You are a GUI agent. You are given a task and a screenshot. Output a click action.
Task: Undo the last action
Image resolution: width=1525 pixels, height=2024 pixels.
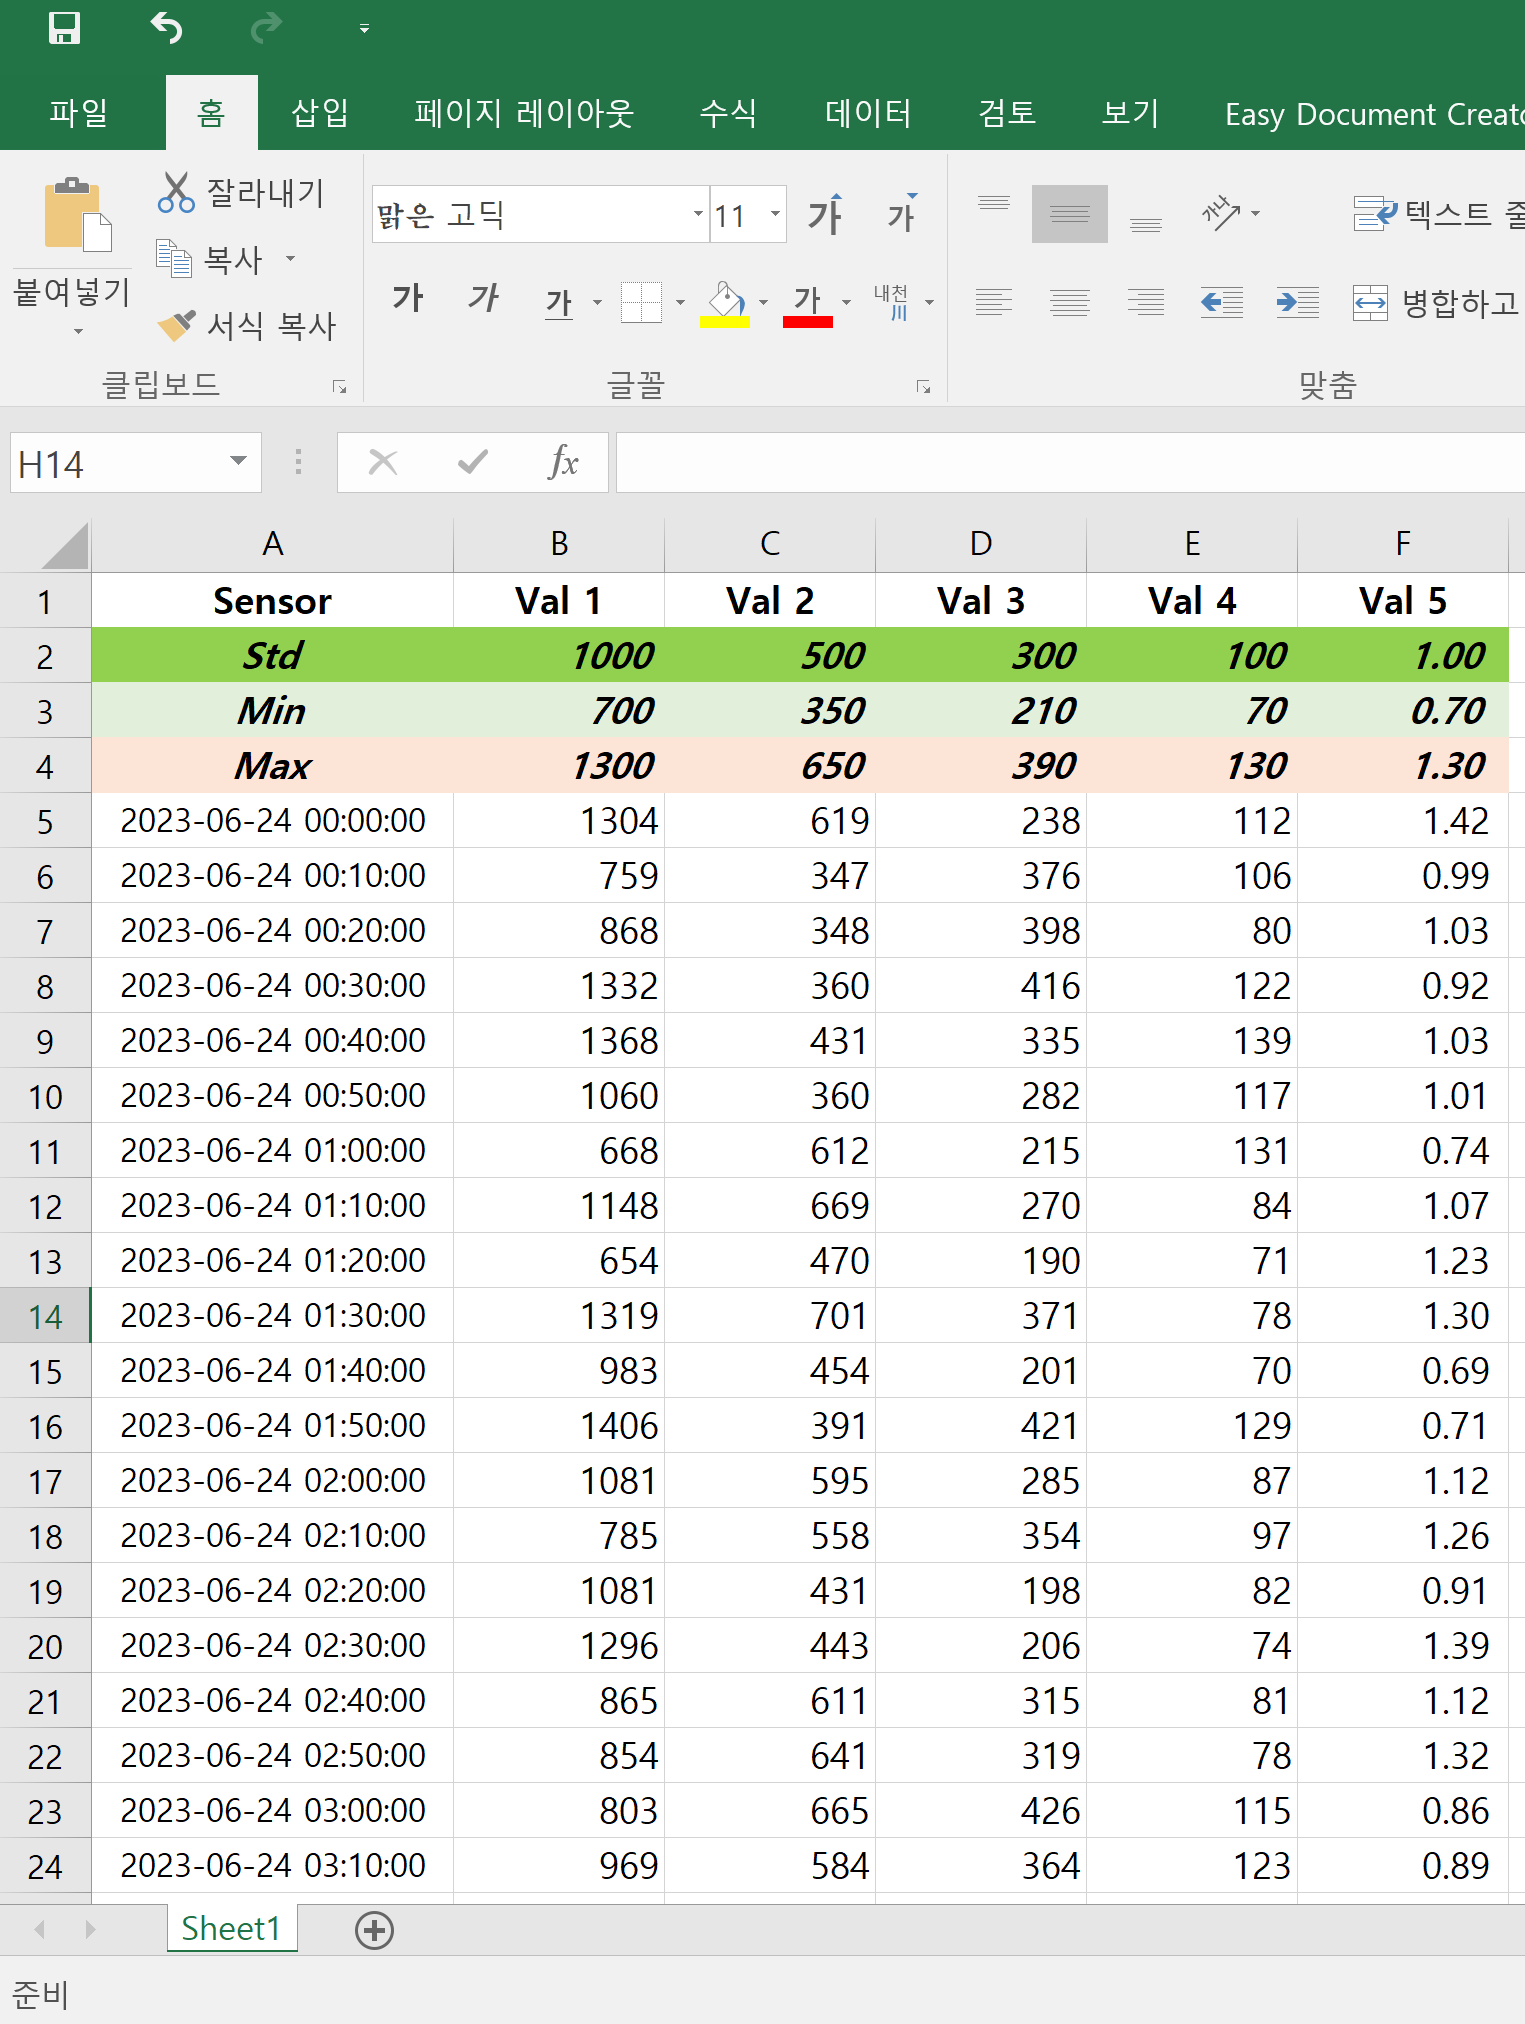166,27
